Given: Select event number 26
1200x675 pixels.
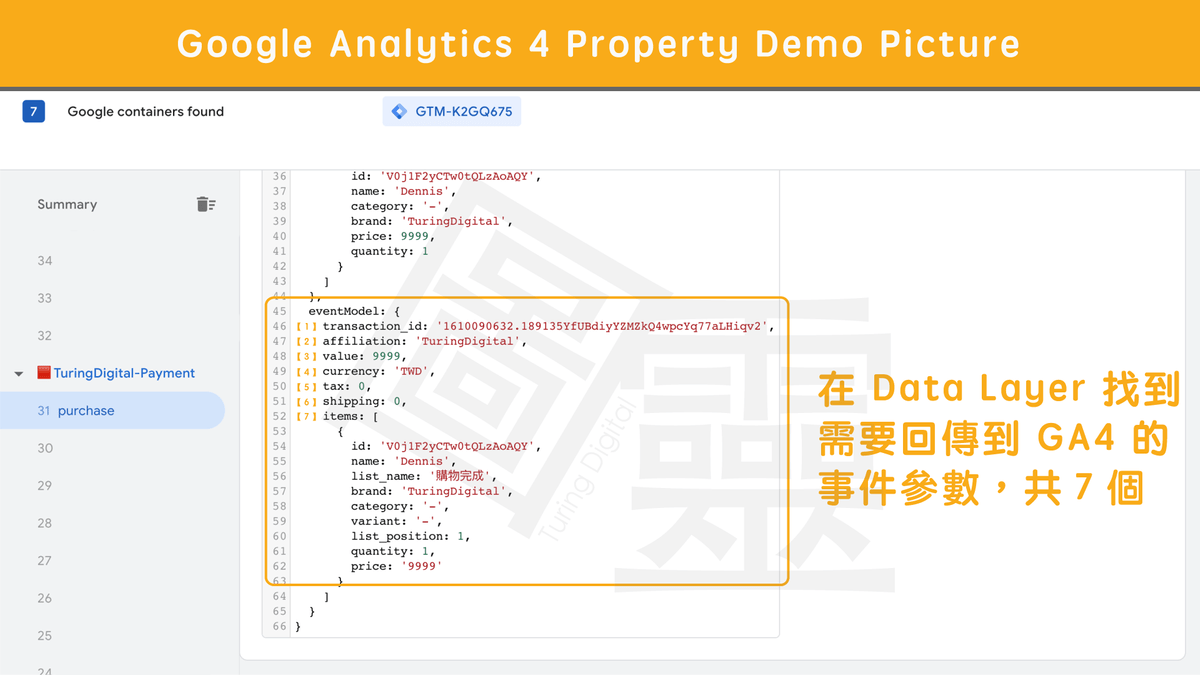Looking at the screenshot, I should tap(45, 598).
